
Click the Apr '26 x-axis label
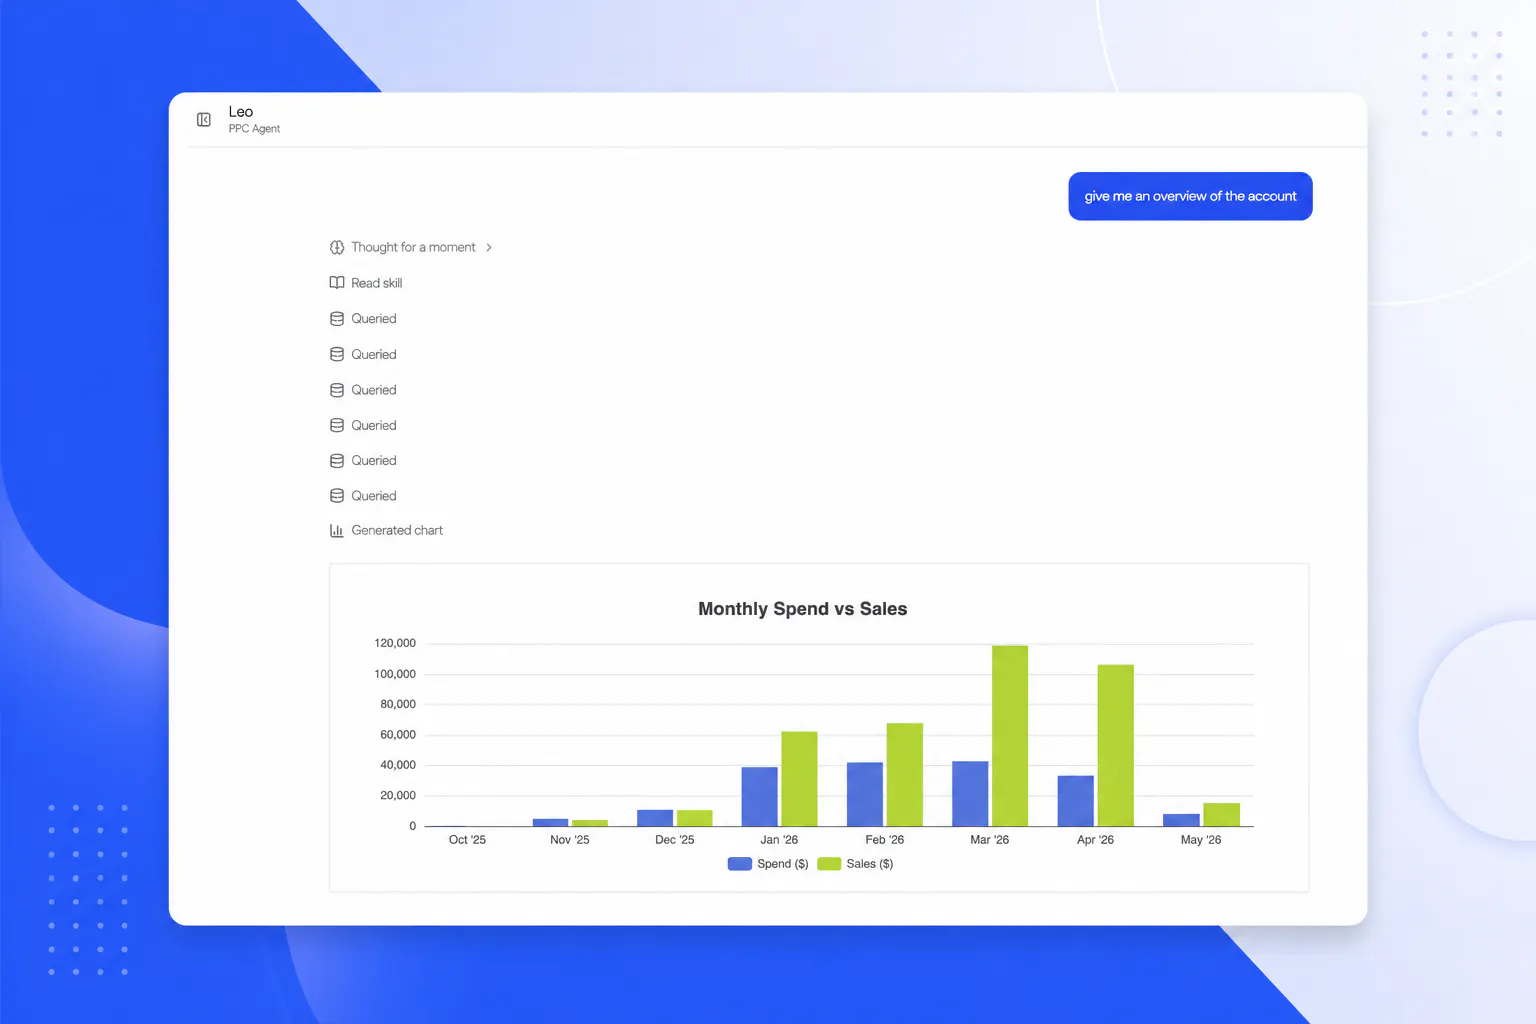1095,840
